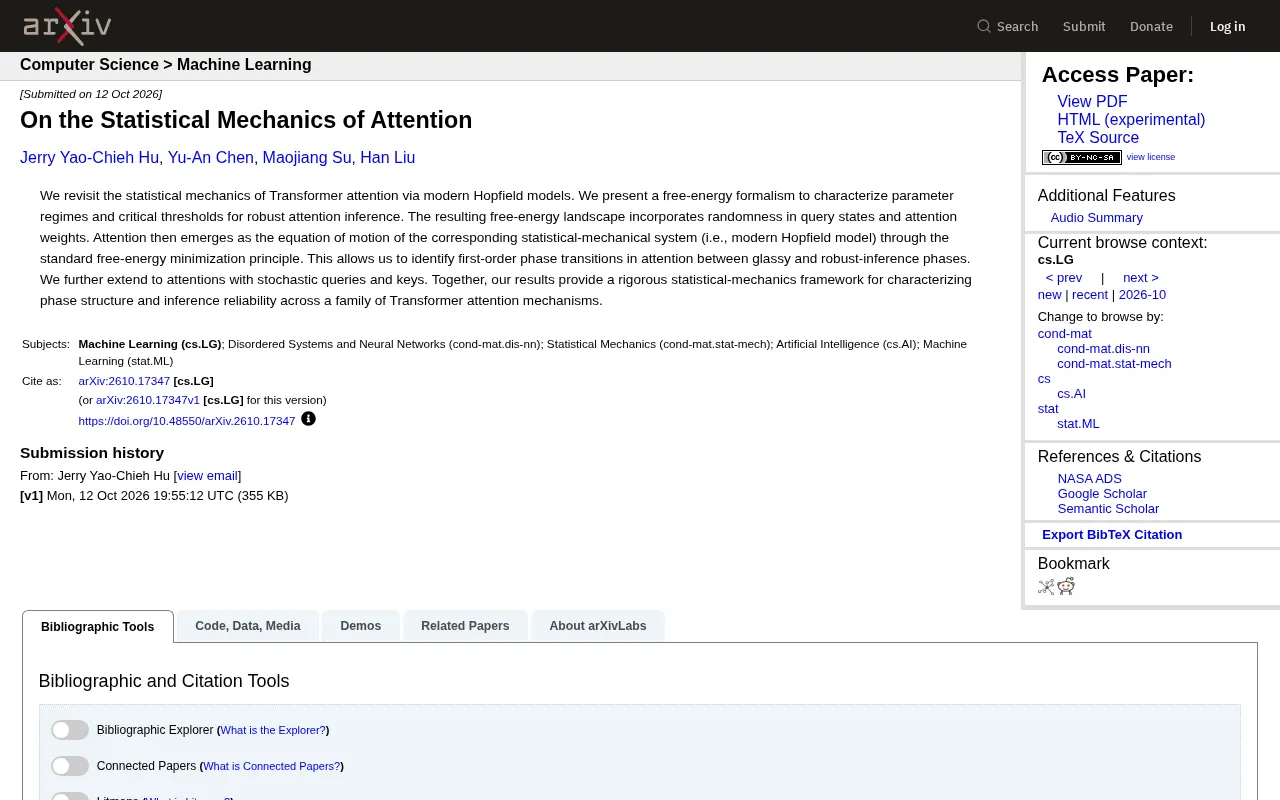The height and width of the screenshot is (800, 1280).
Task: Click Export BibTeX Citation
Action: coord(1112,535)
